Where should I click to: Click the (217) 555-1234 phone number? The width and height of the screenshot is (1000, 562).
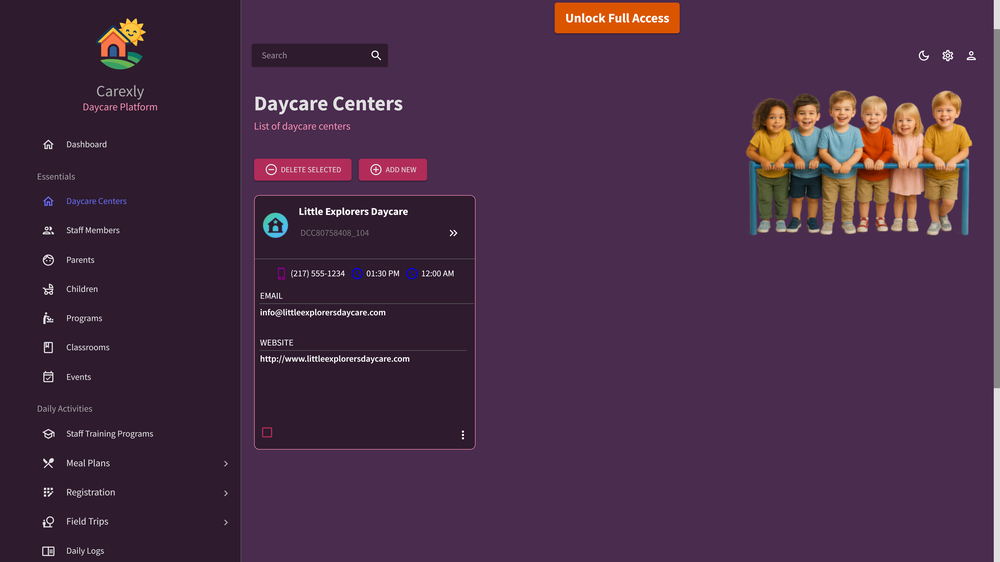[x=318, y=274]
